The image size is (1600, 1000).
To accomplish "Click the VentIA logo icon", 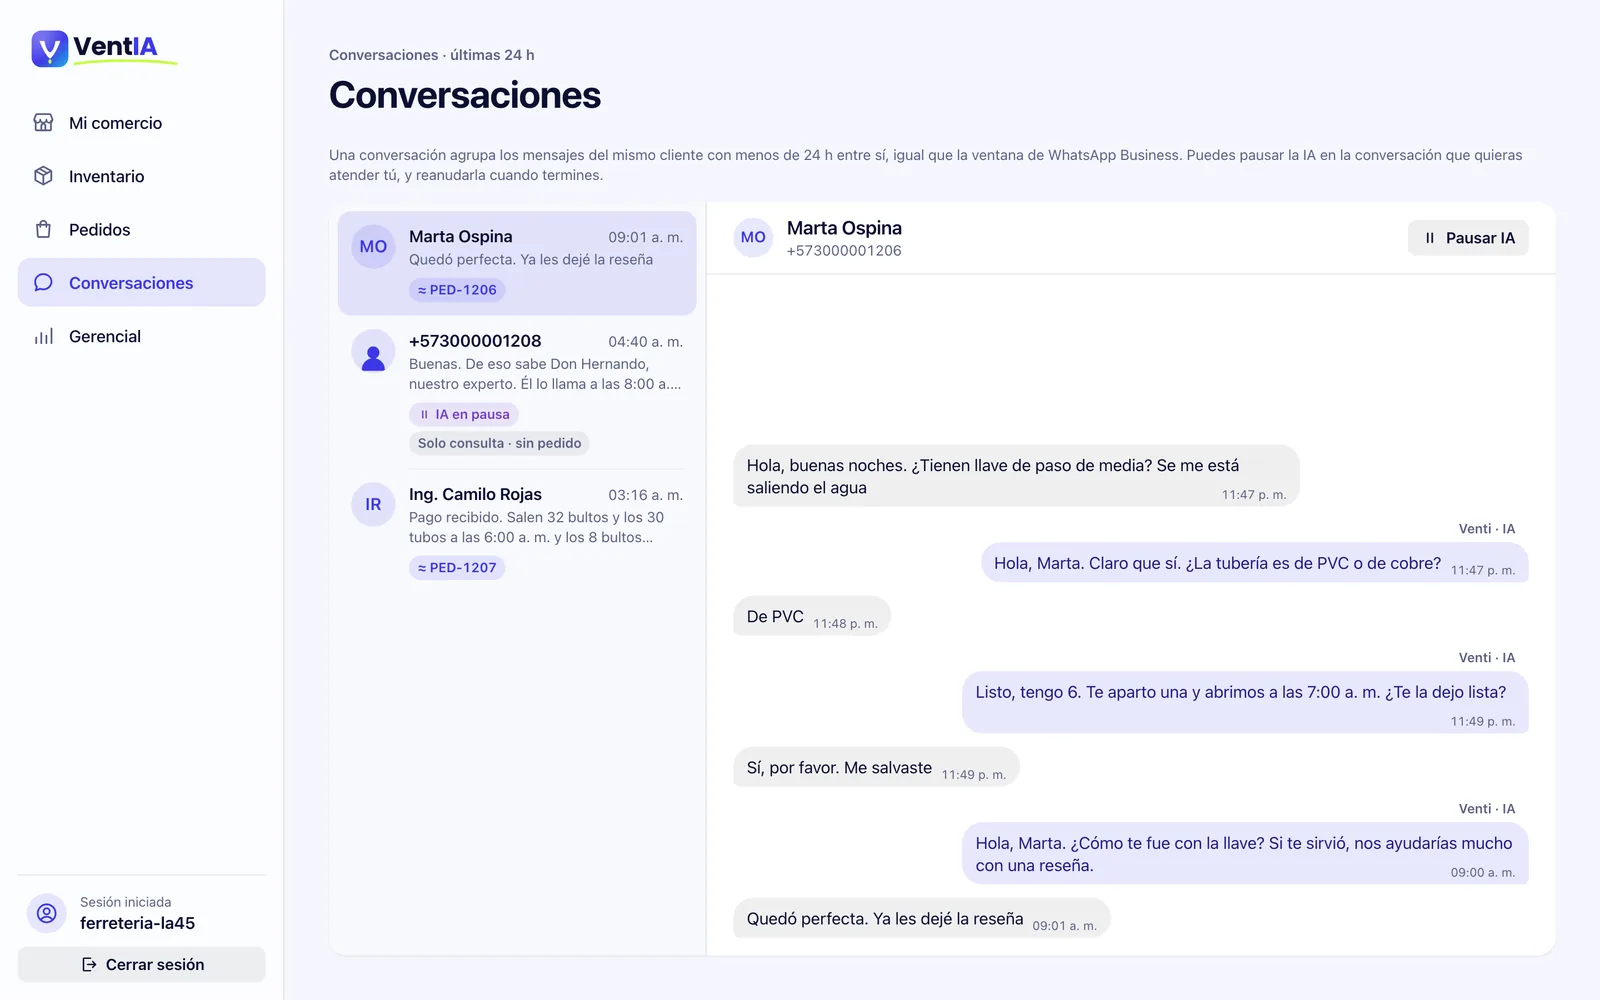I will click(49, 48).
